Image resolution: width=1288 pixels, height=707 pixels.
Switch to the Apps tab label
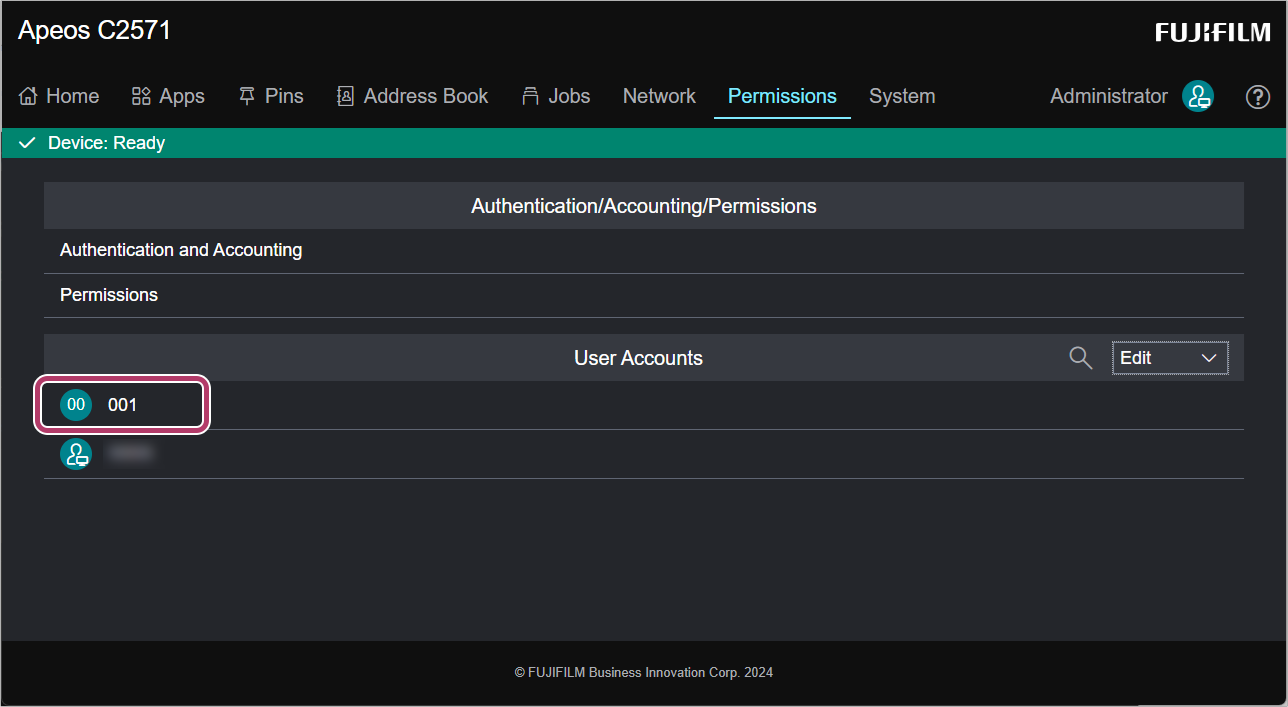click(182, 96)
